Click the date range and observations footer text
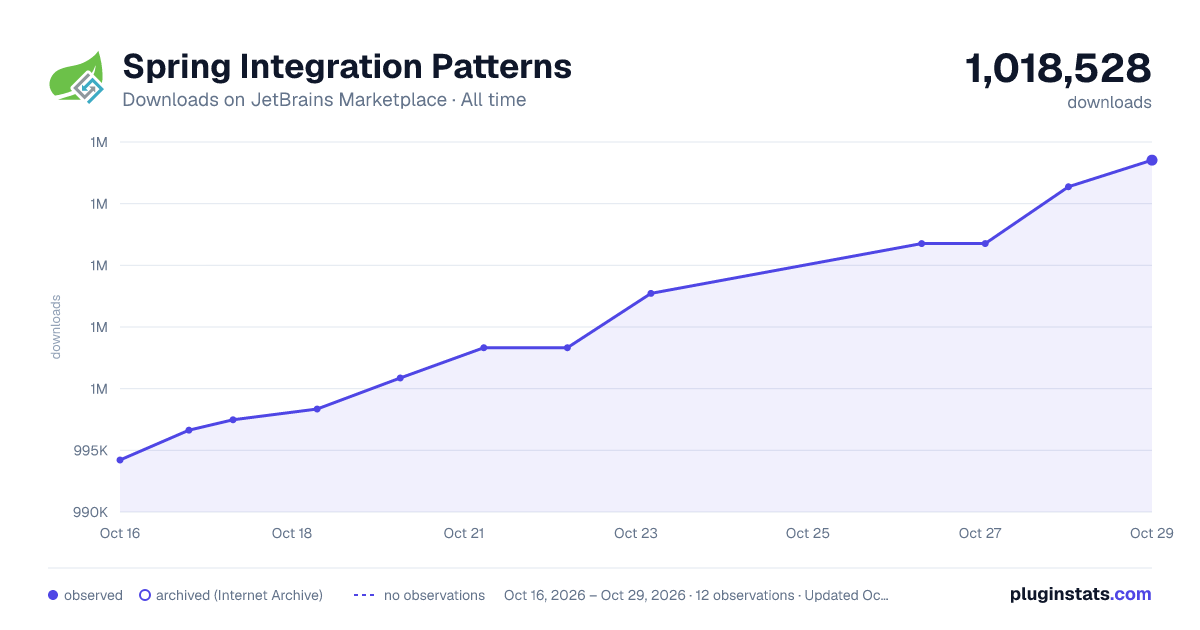Viewport: 1200px width, 630px height. pos(696,595)
